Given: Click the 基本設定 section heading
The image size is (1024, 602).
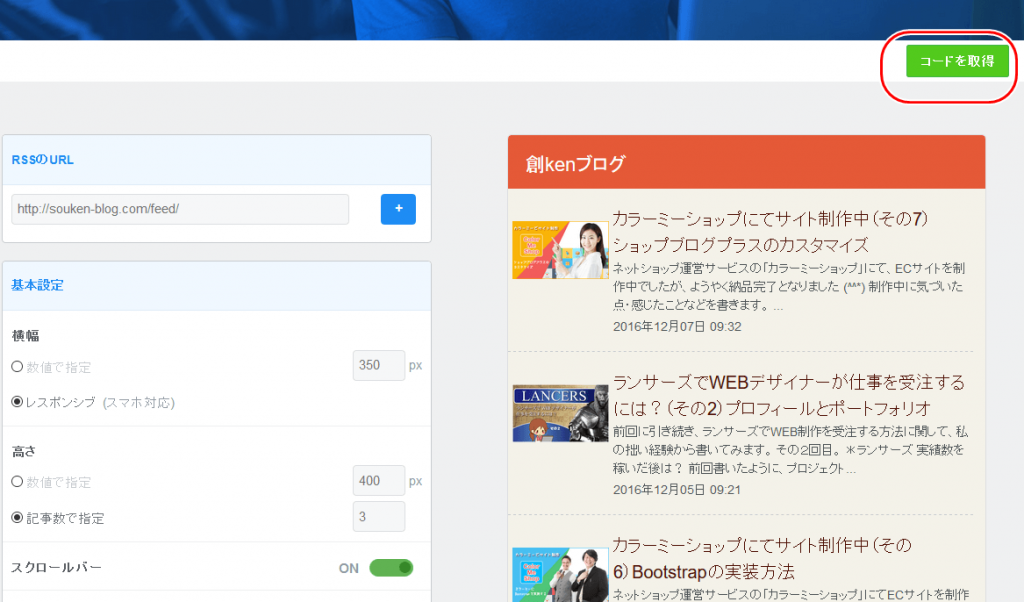Looking at the screenshot, I should pyautogui.click(x=37, y=285).
